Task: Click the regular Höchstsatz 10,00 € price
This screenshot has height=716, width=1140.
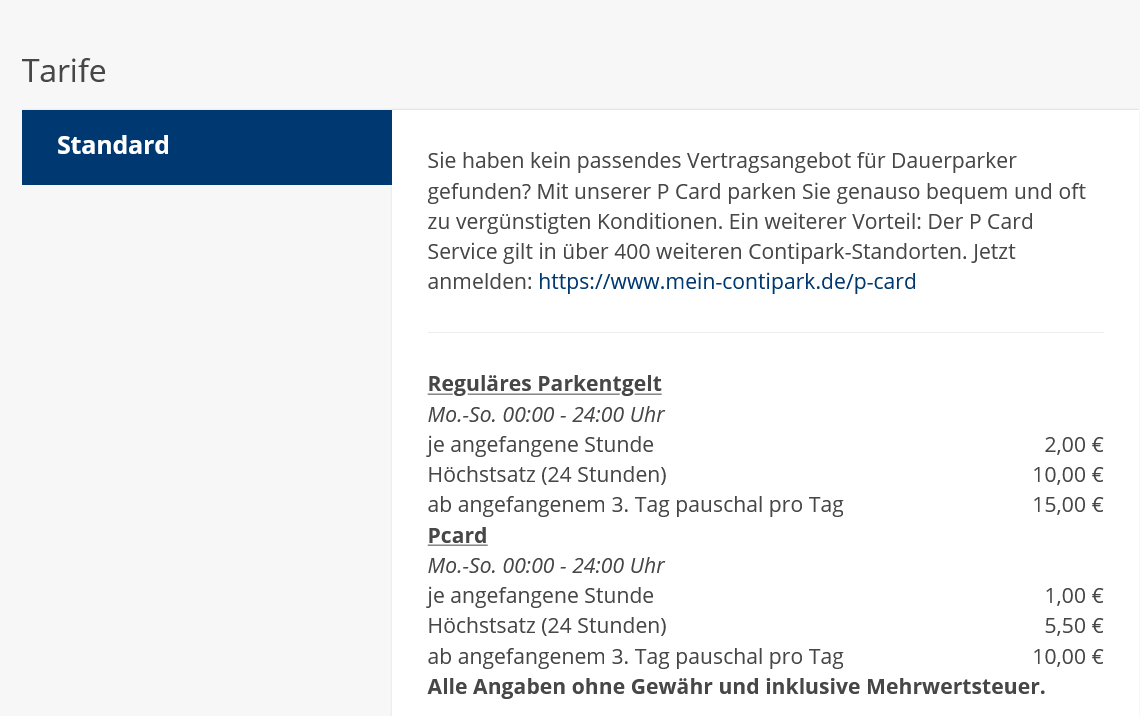Action: click(x=1067, y=475)
